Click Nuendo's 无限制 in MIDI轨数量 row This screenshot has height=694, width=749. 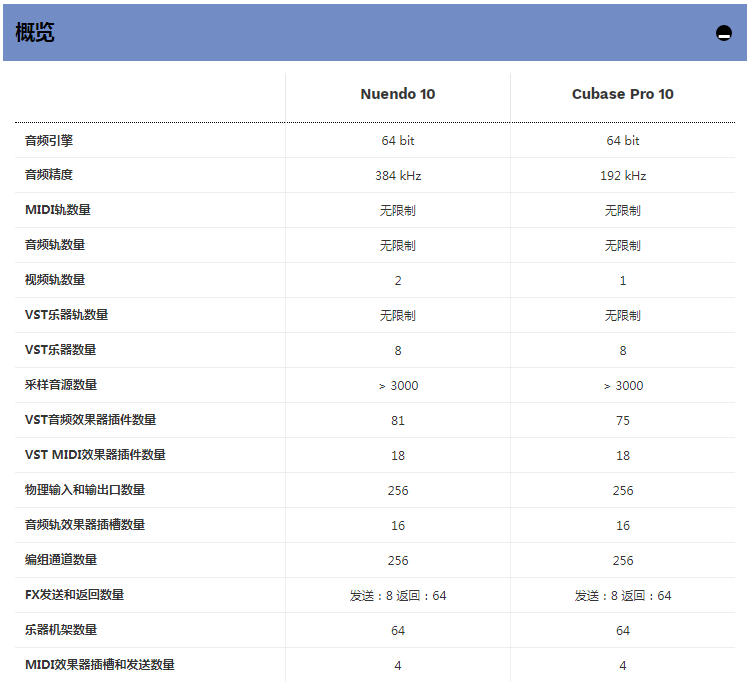398,211
